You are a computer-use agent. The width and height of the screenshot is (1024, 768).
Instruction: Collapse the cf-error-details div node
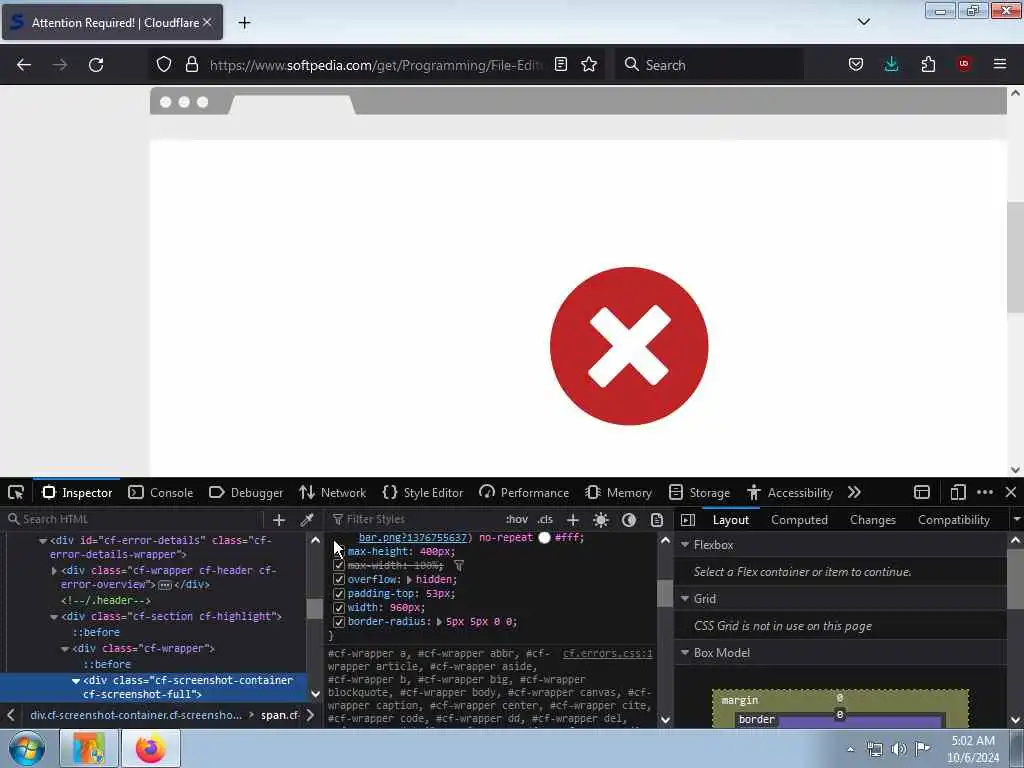pyautogui.click(x=43, y=541)
